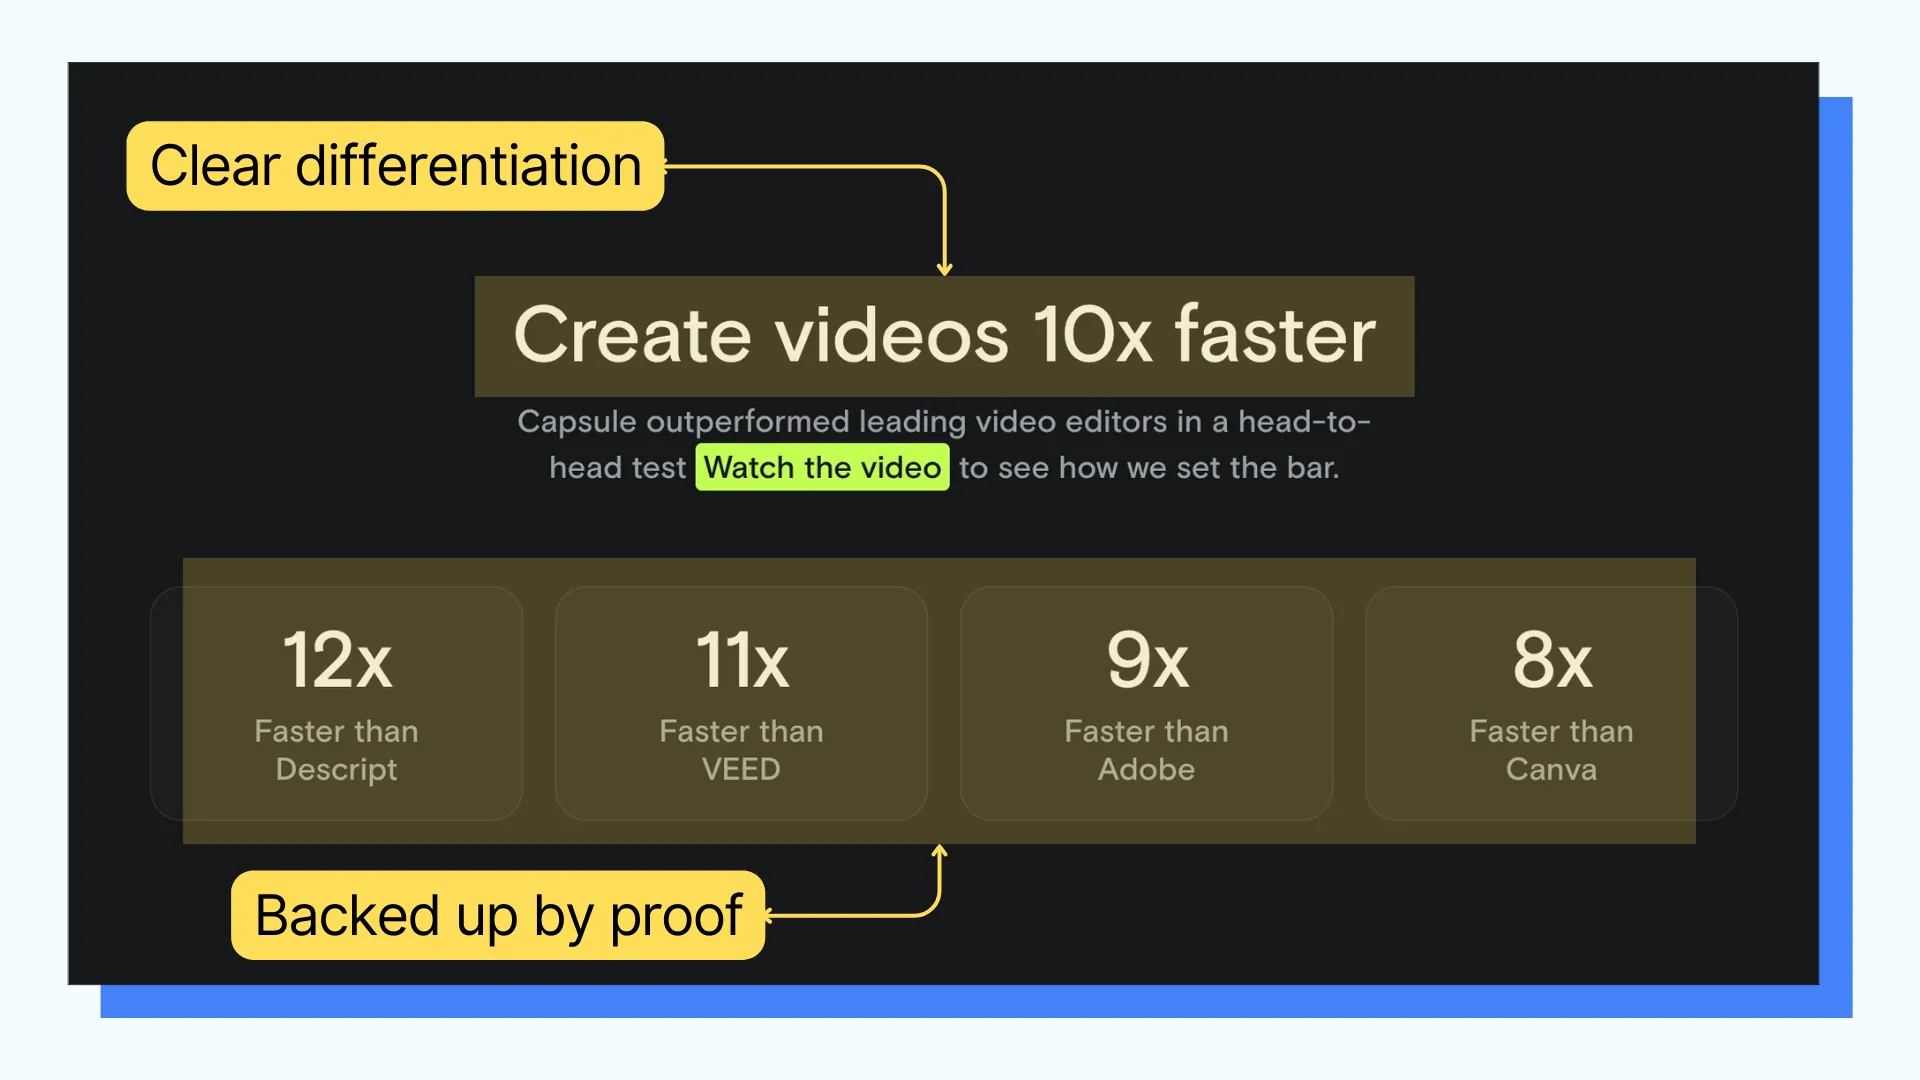The width and height of the screenshot is (1920, 1080).
Task: Click the text "to see how we set the bar."
Action: point(1149,467)
